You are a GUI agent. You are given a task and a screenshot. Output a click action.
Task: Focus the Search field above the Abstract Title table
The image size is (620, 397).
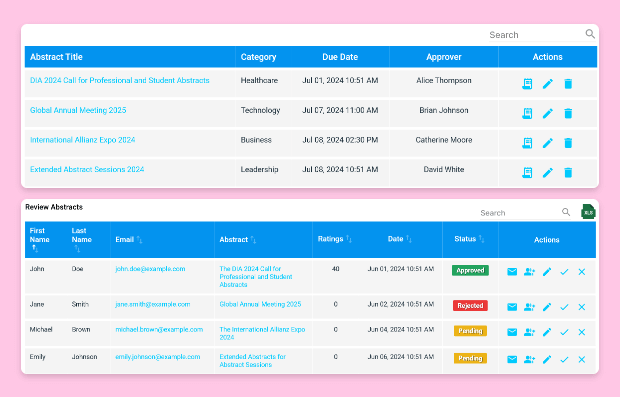click(536, 35)
